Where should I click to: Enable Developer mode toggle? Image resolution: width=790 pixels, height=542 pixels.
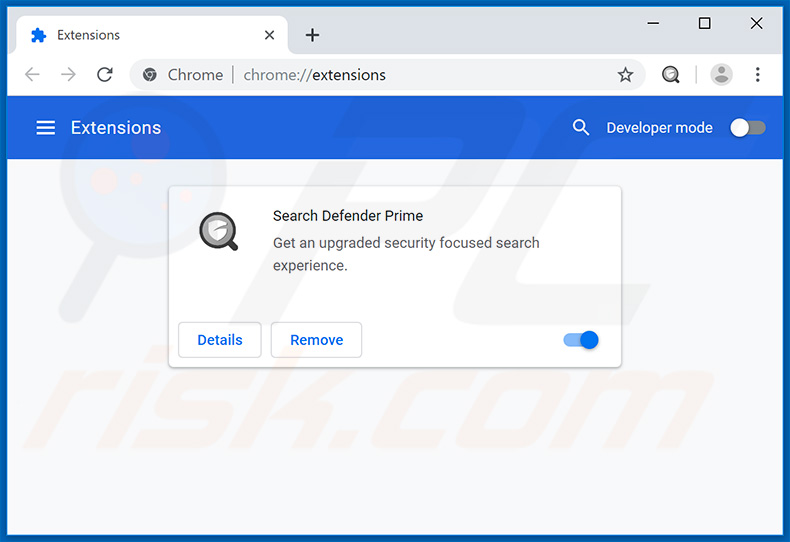[747, 128]
